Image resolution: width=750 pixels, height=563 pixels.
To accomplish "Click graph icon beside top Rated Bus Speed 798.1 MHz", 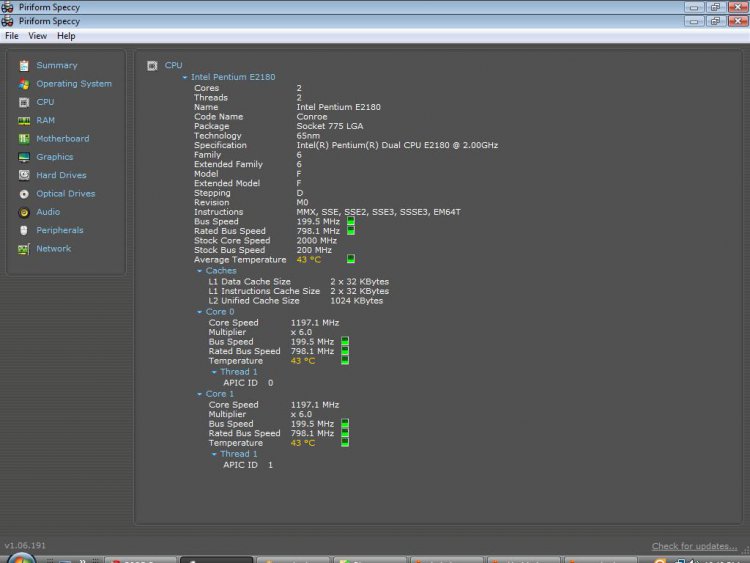I will pos(351,231).
